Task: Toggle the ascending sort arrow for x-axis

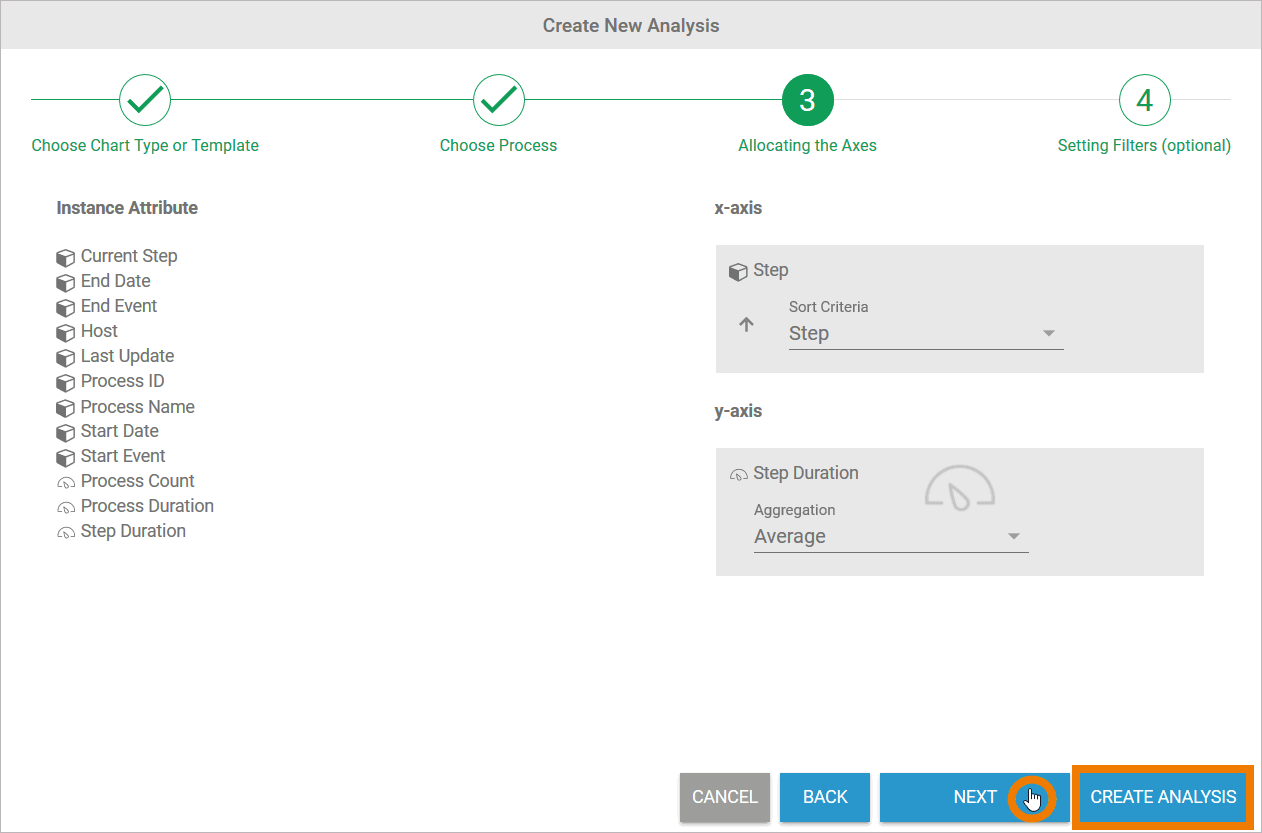Action: (x=746, y=325)
